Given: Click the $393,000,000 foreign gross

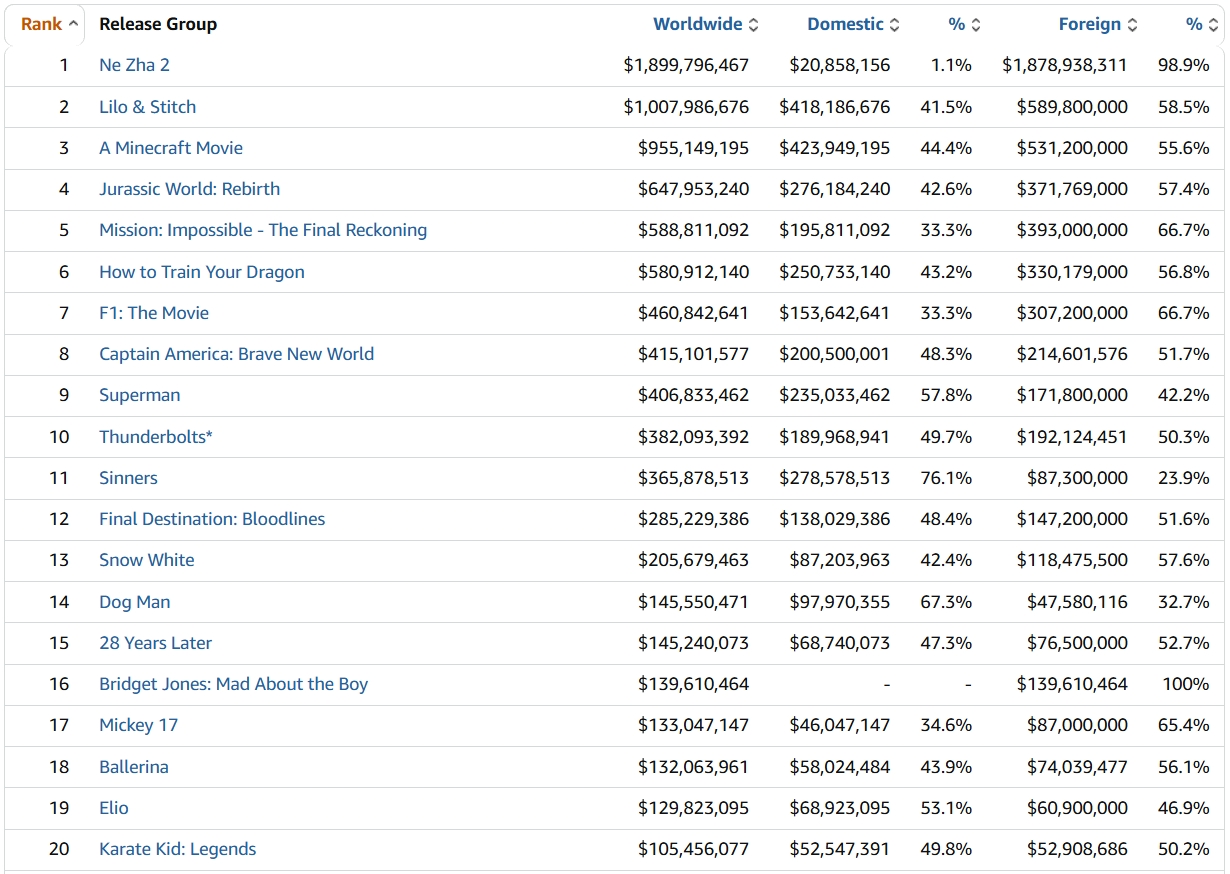Looking at the screenshot, I should pyautogui.click(x=1072, y=230).
